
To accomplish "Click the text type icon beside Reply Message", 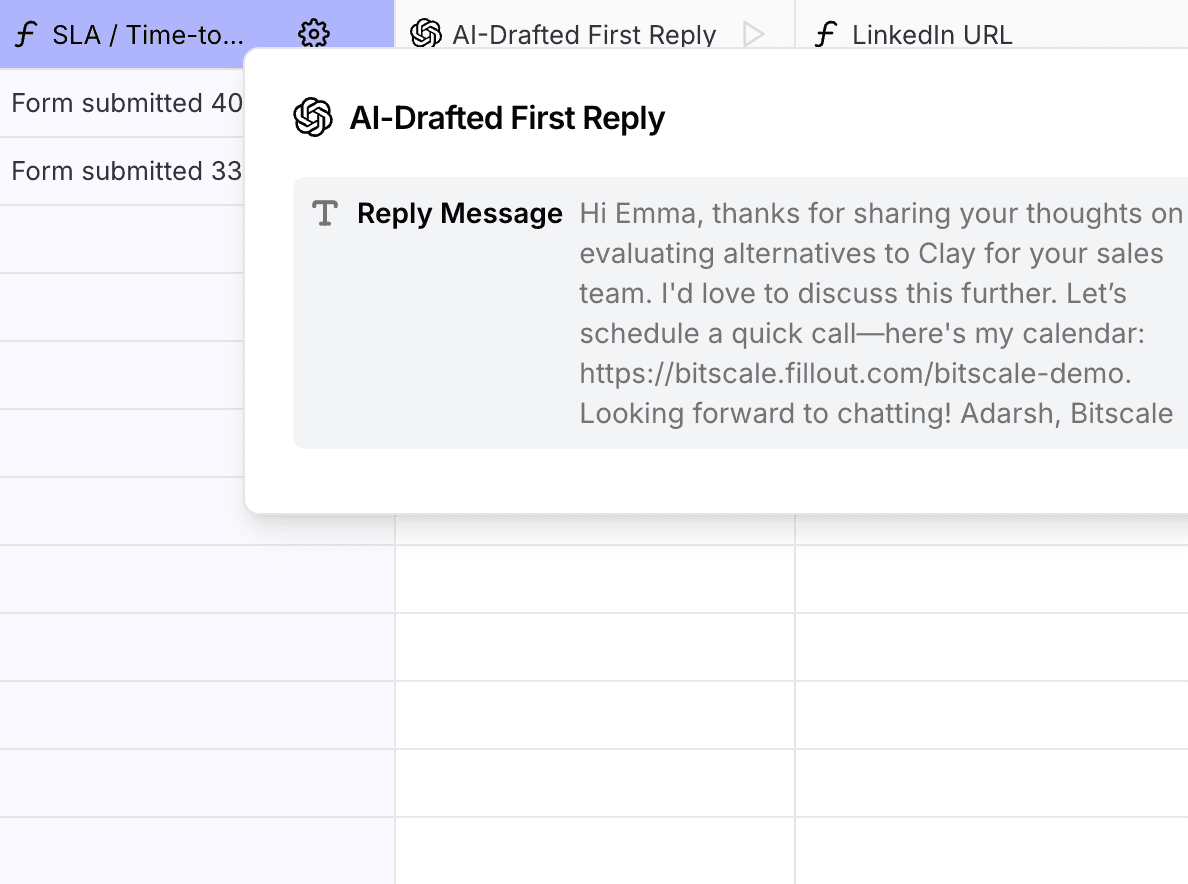I will [325, 214].
